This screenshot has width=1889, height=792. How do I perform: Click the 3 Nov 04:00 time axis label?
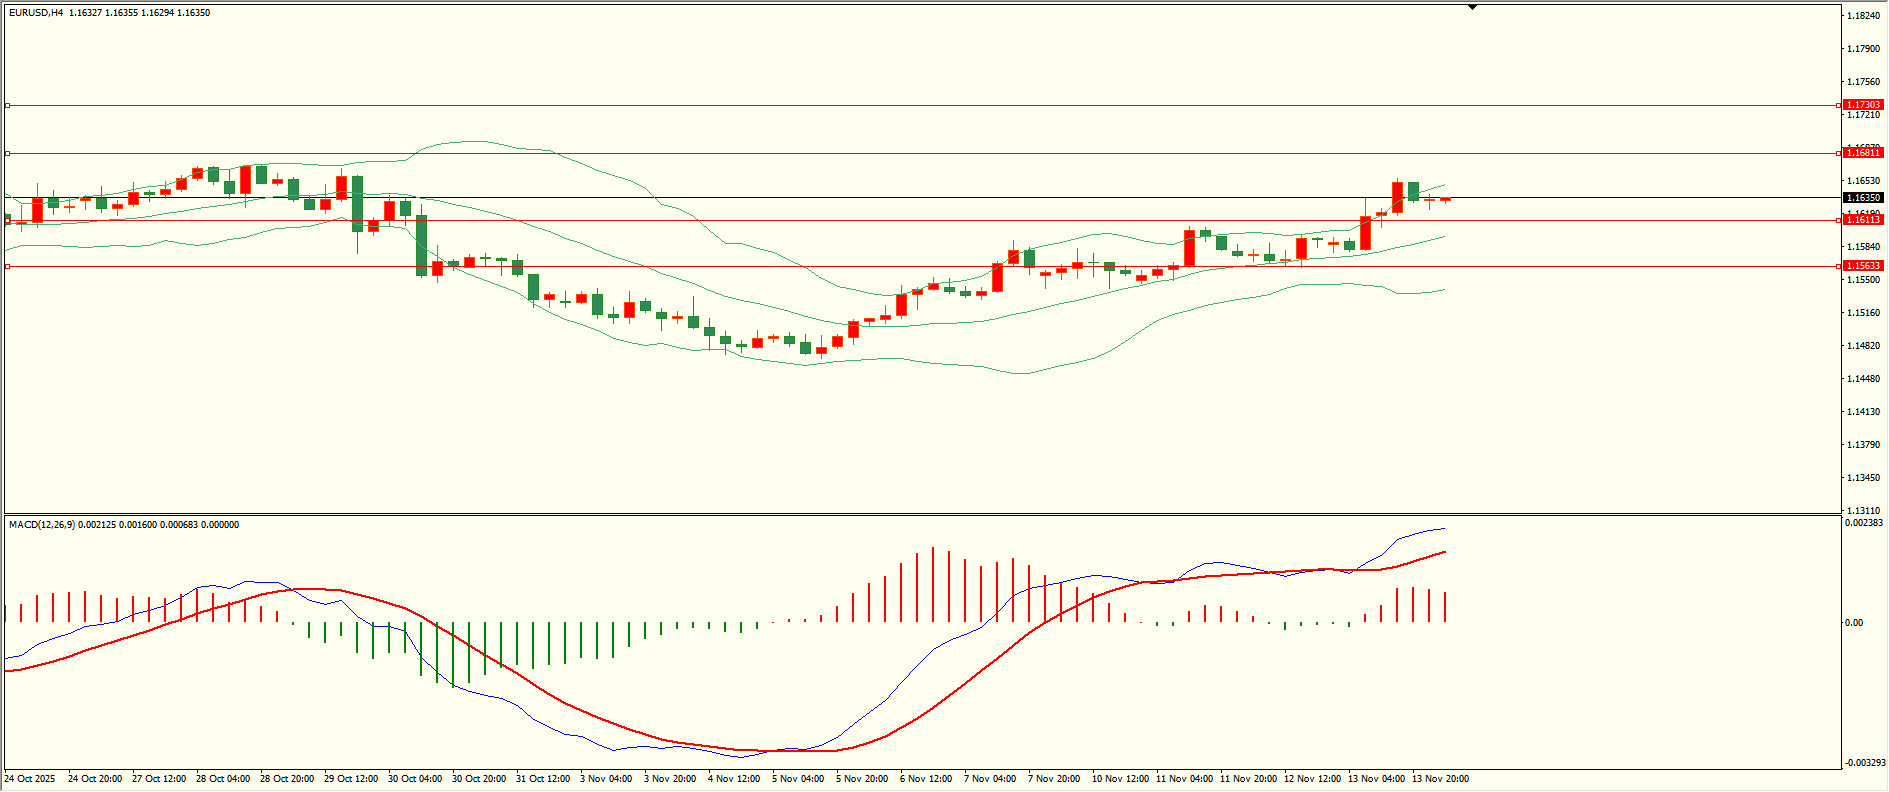click(x=606, y=779)
